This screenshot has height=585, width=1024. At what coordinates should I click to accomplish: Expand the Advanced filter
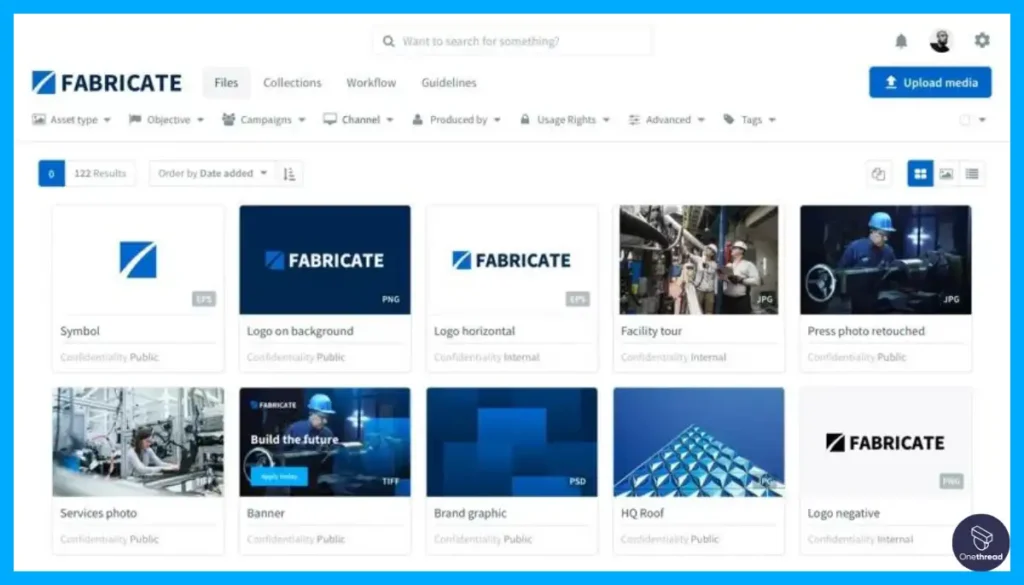pyautogui.click(x=667, y=119)
